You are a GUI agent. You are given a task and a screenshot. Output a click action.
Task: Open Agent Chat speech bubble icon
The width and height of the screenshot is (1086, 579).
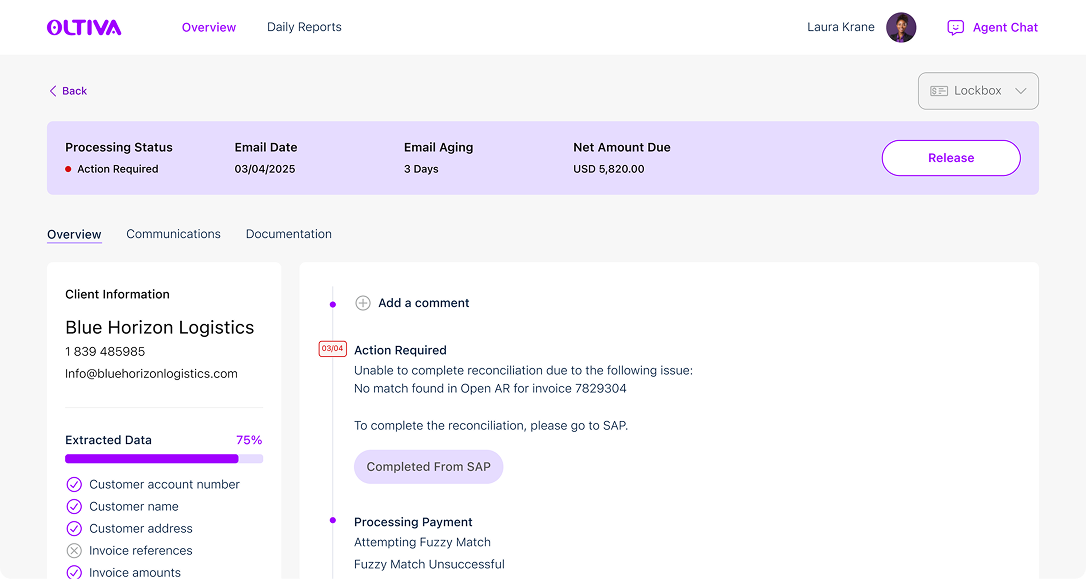click(x=955, y=28)
